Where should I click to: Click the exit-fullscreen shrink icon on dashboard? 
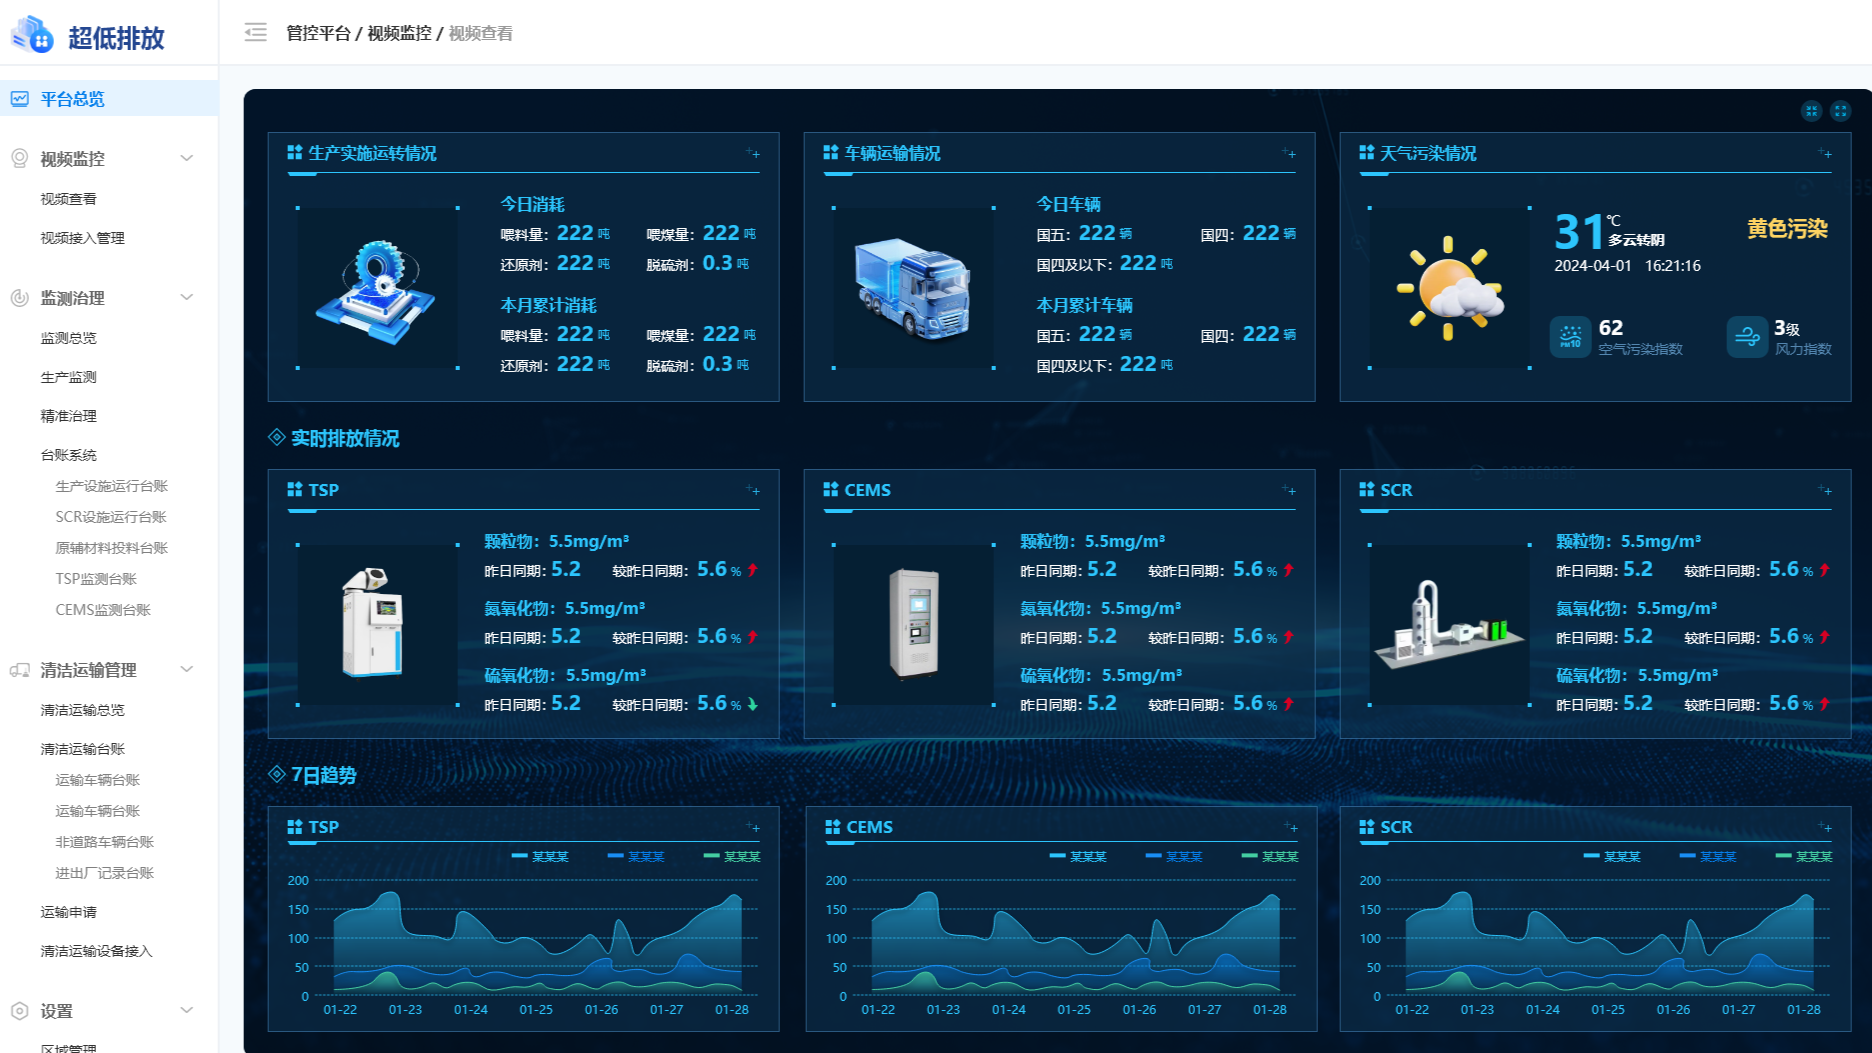pyautogui.click(x=1811, y=111)
